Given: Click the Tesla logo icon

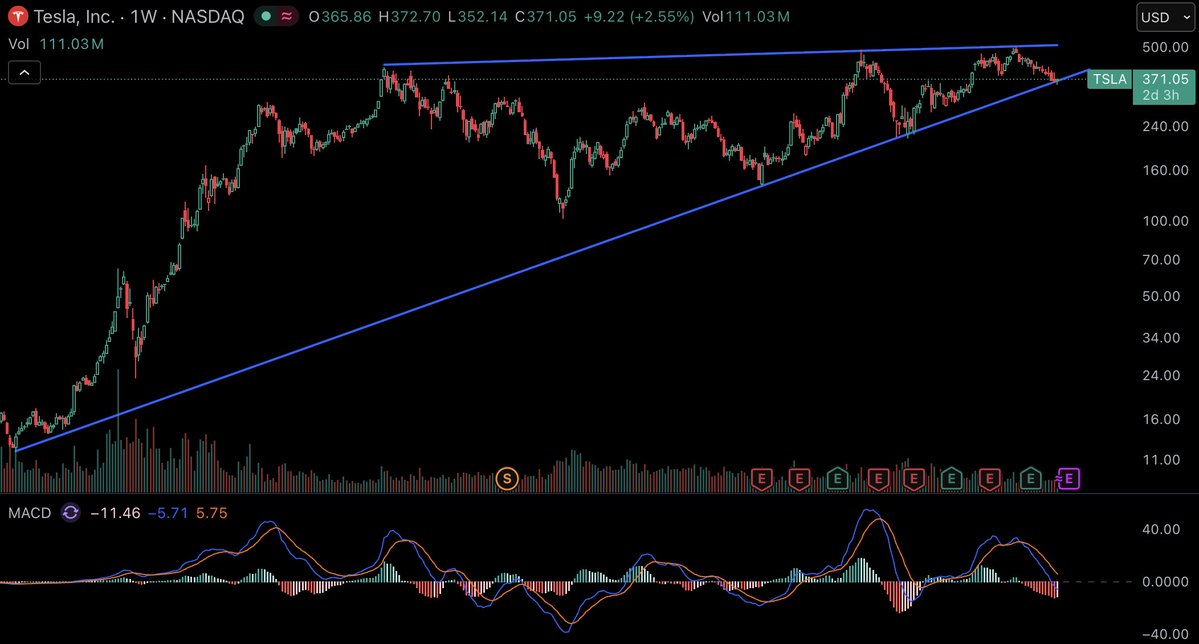Looking at the screenshot, I should pyautogui.click(x=17, y=16).
